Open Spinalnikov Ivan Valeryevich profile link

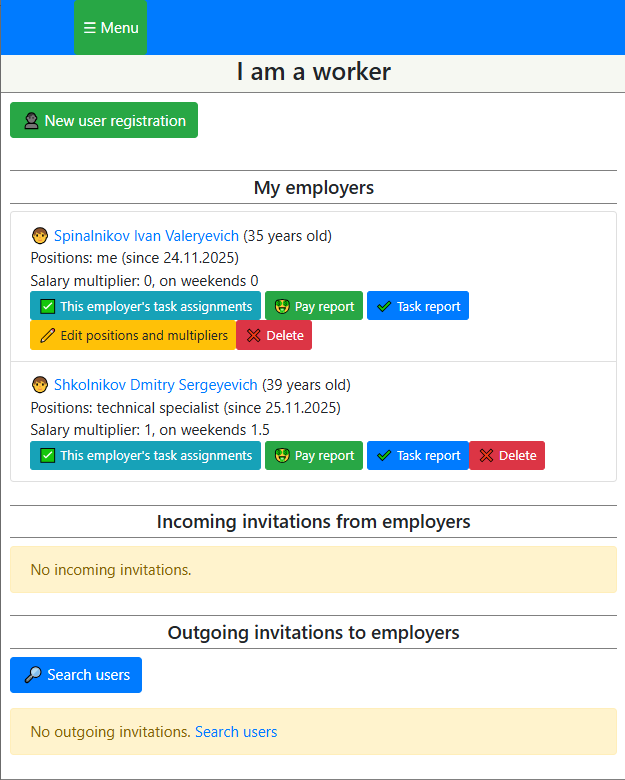coord(146,236)
